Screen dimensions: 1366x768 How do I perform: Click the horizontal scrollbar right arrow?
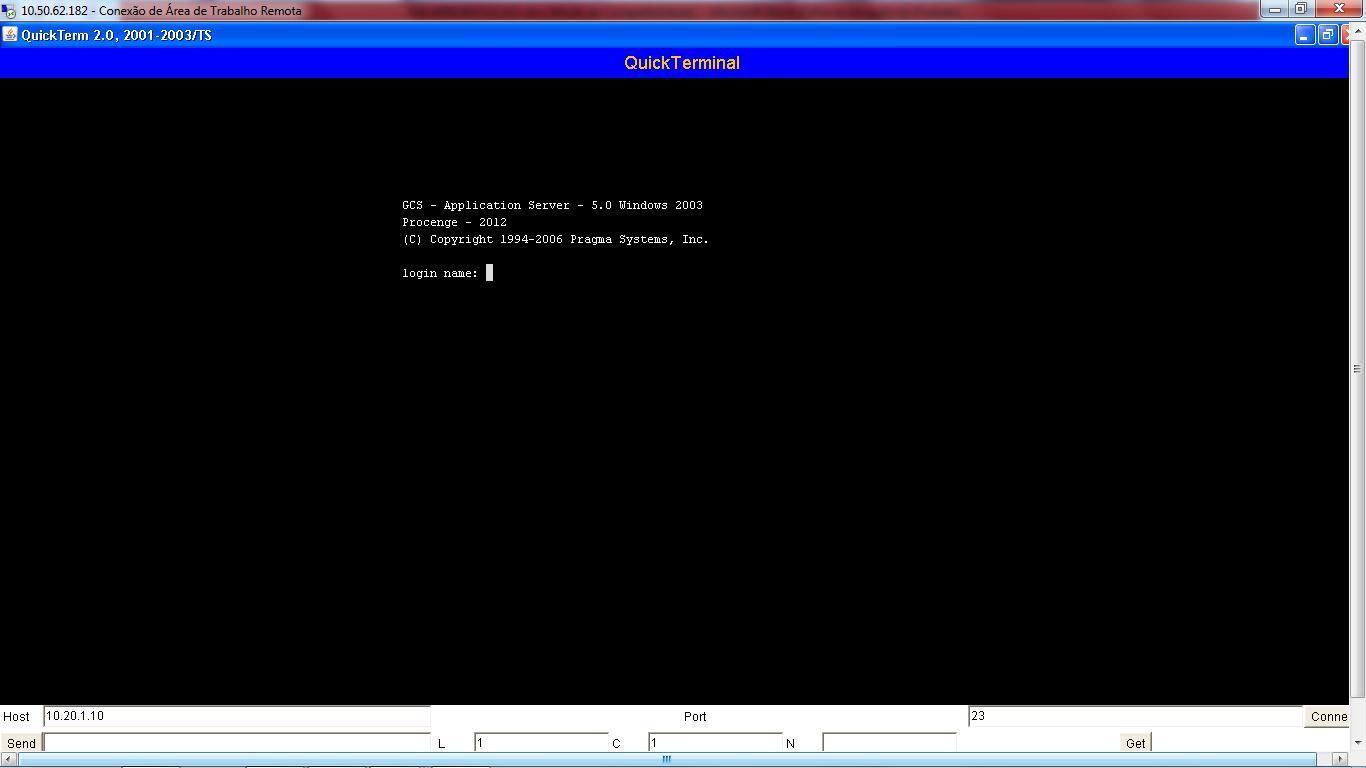[1340, 760]
